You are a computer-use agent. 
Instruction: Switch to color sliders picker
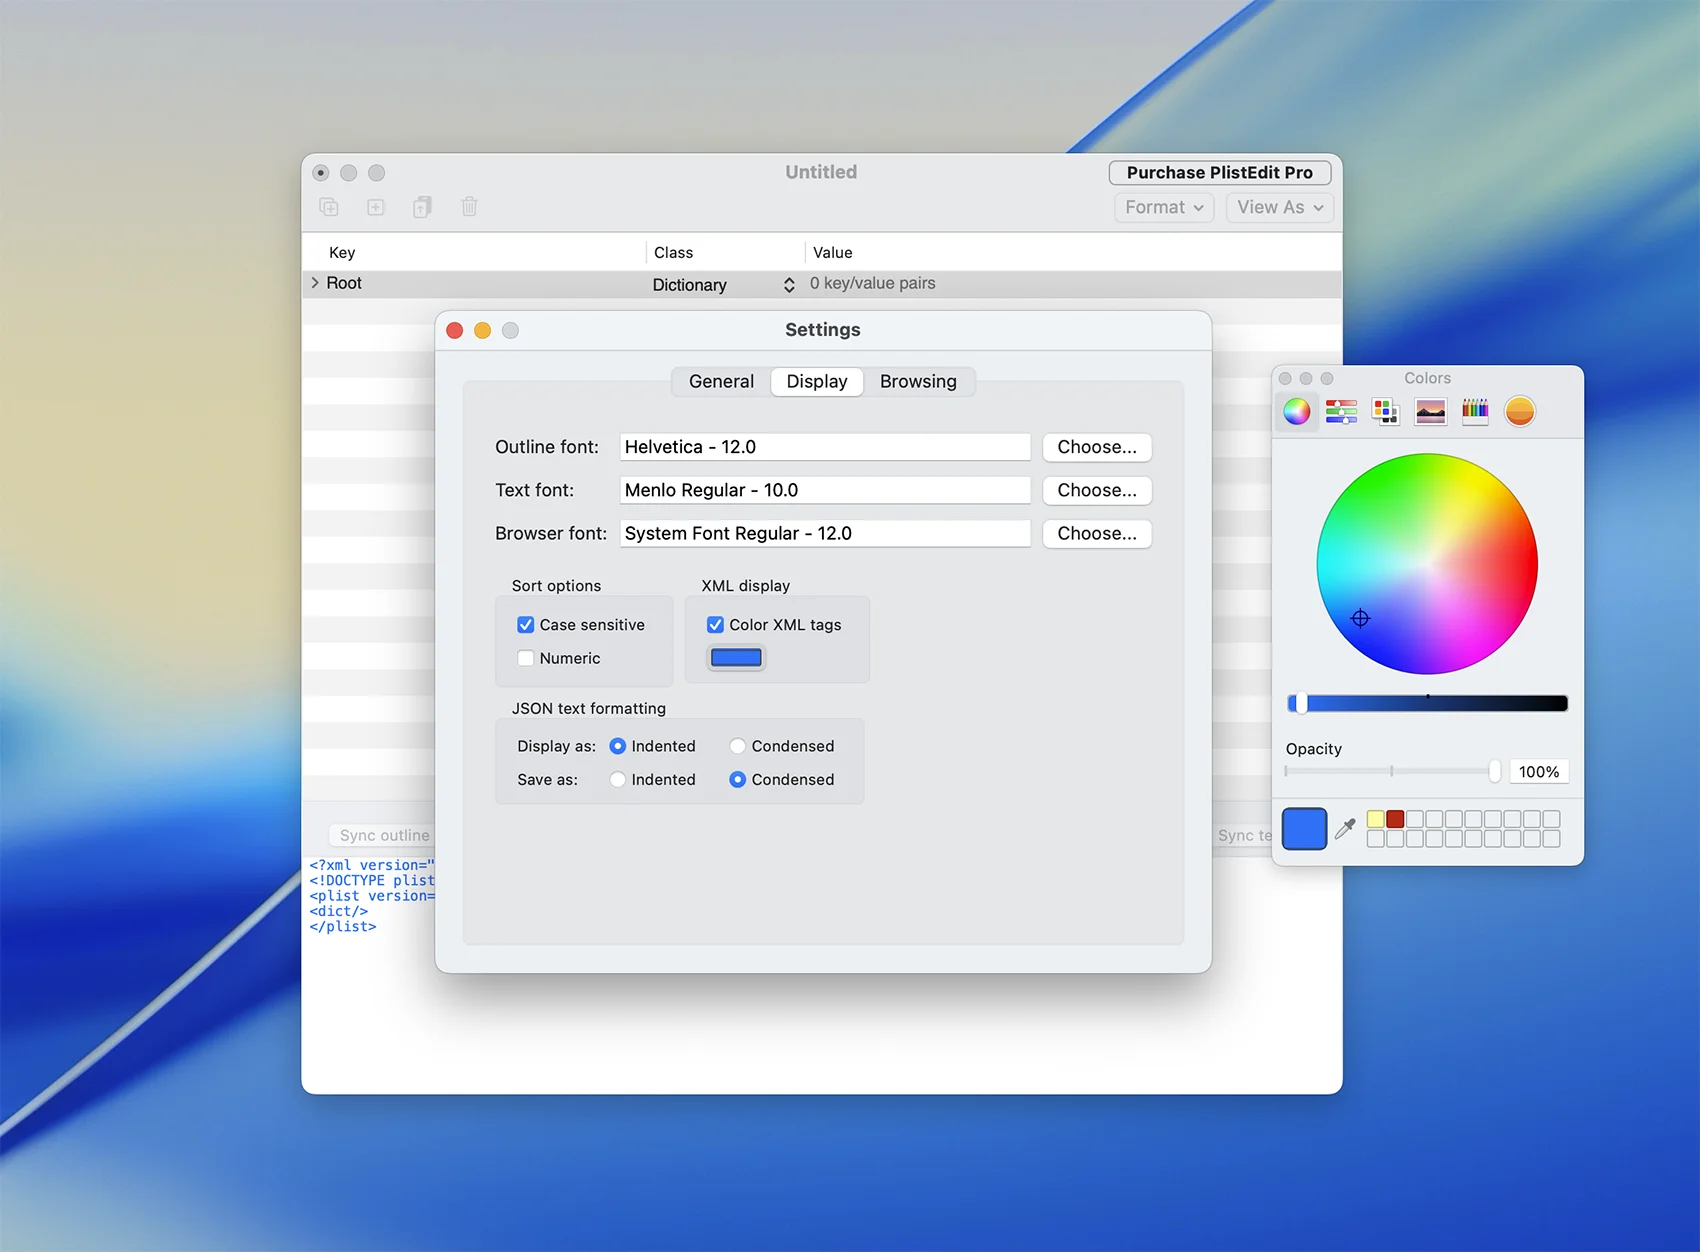pos(1341,411)
